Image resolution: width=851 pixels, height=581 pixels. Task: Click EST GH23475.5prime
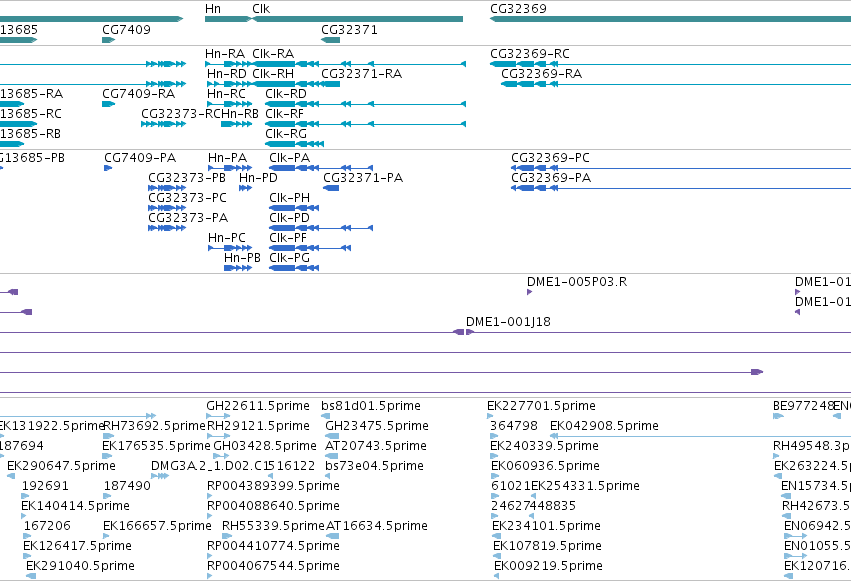[377, 426]
